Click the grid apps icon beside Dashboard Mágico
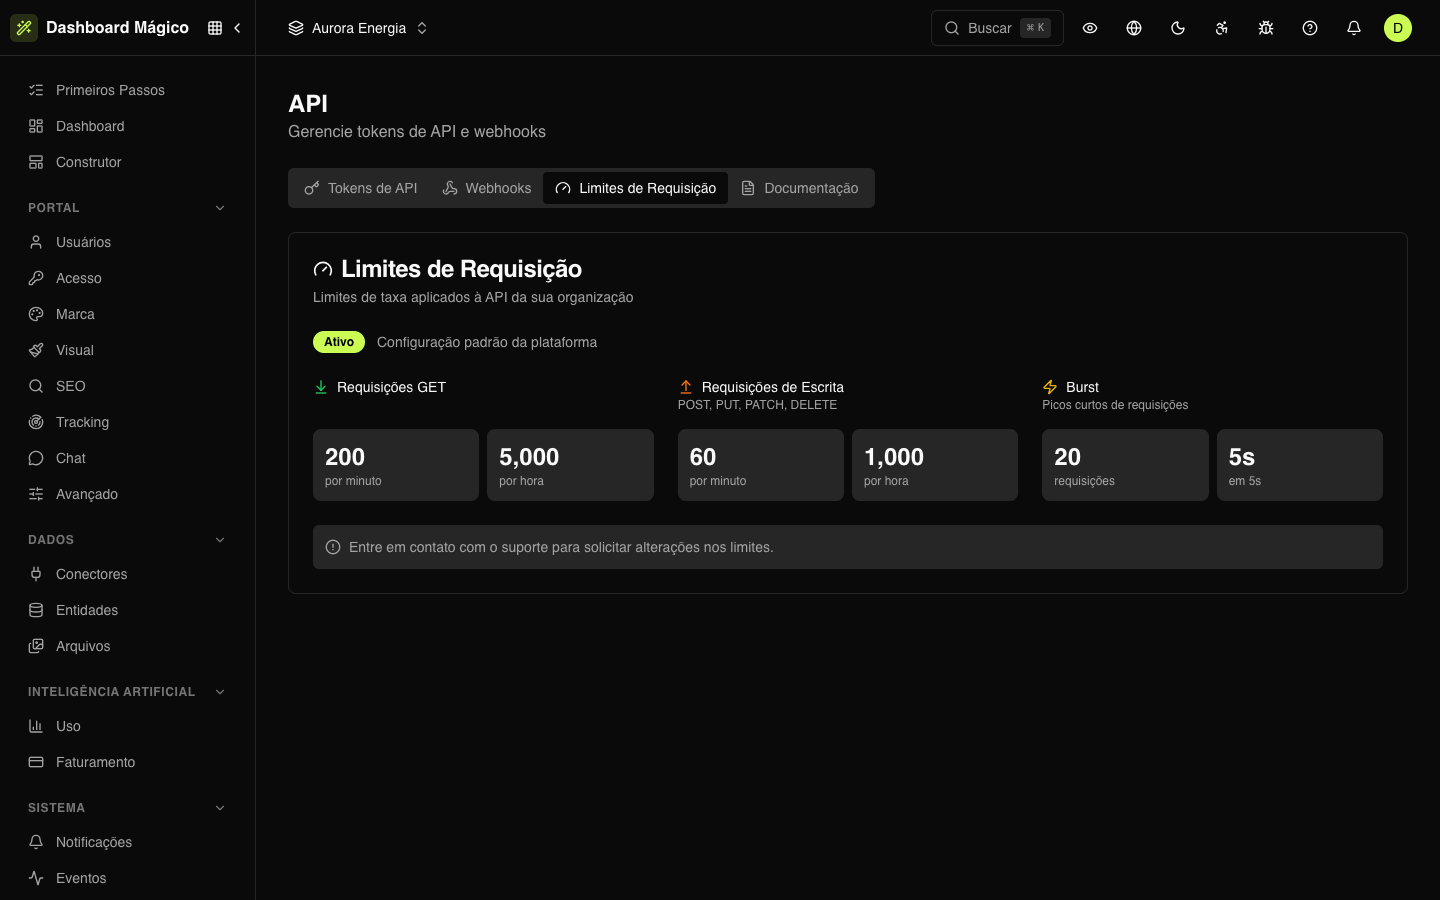This screenshot has height=900, width=1440. pos(215,28)
